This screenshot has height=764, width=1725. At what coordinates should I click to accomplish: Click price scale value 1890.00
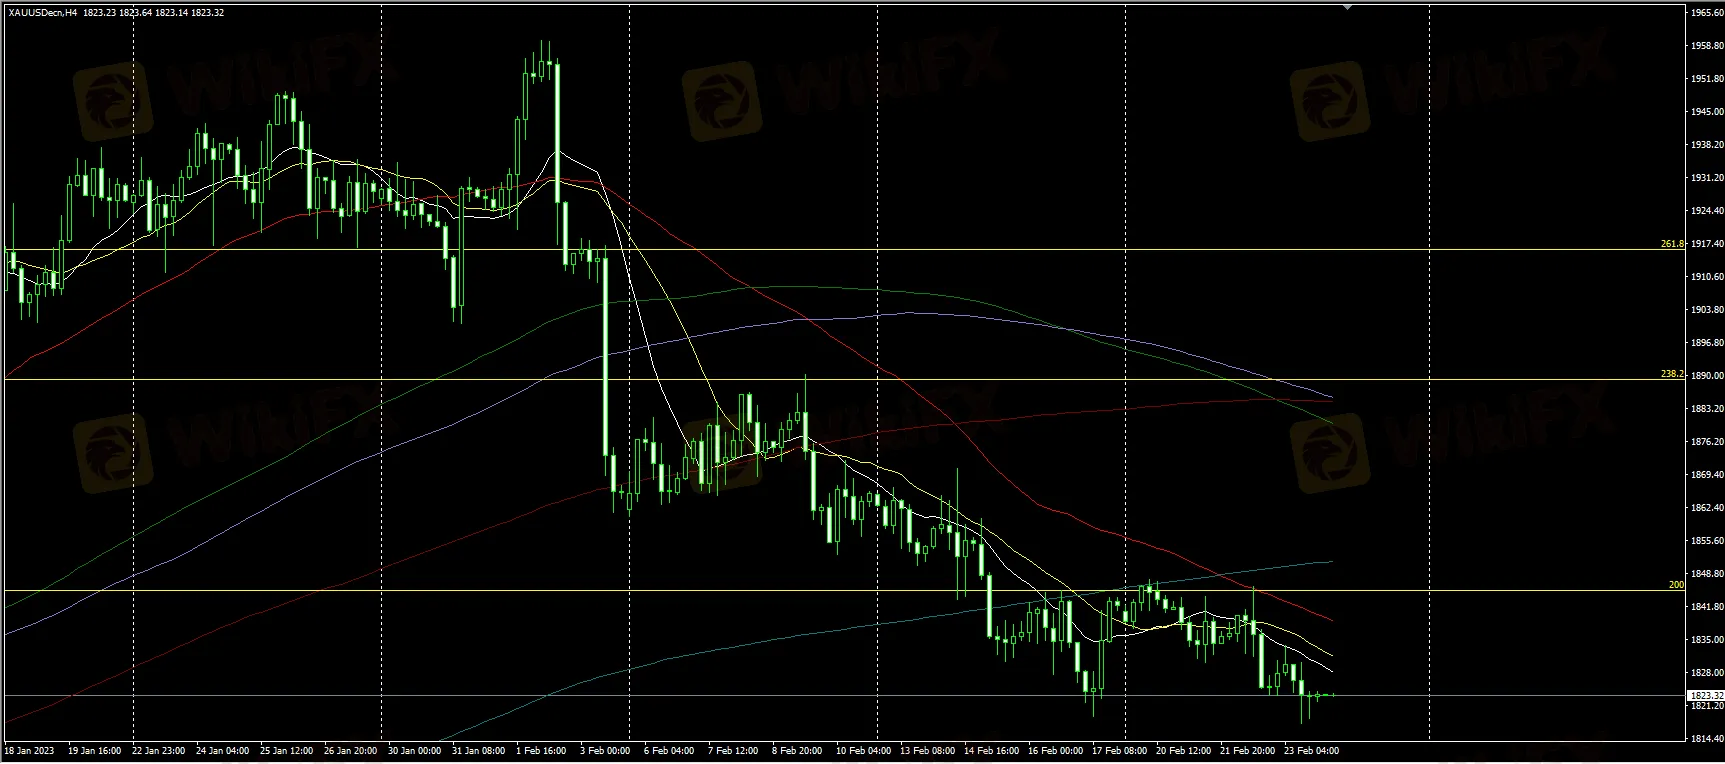pyautogui.click(x=1705, y=375)
